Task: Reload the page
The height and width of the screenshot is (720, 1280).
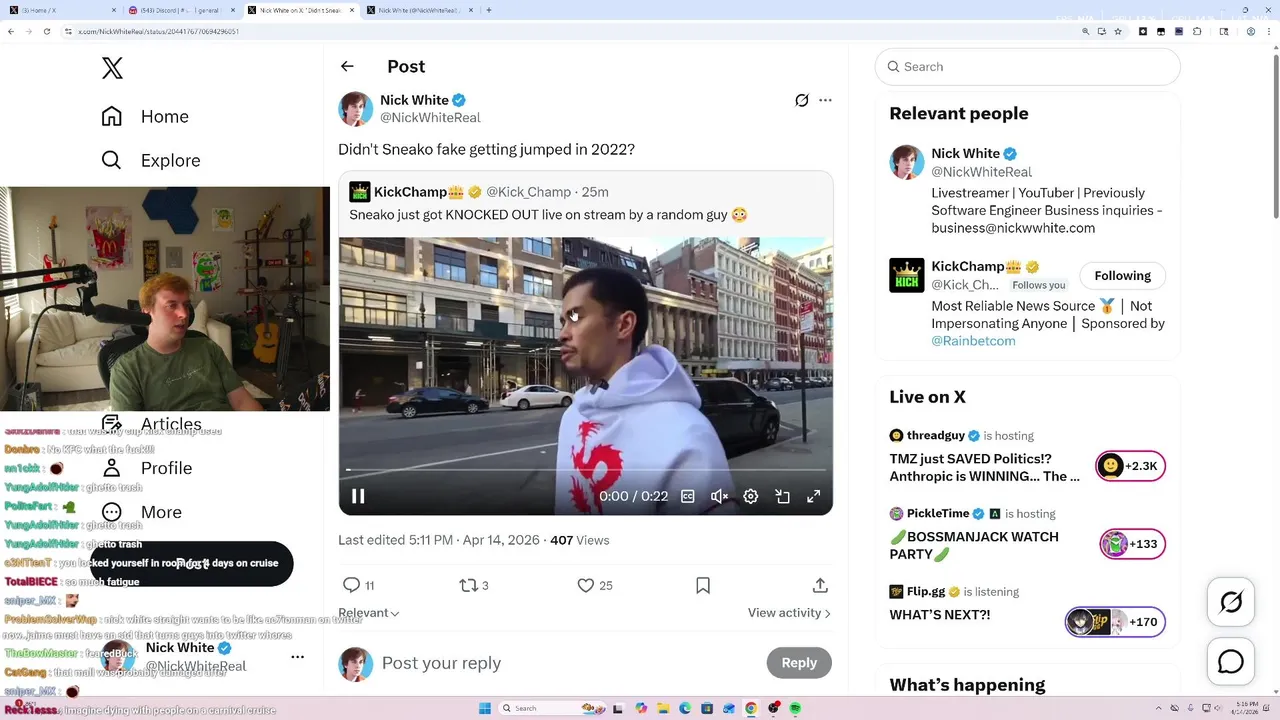Action: point(47,31)
